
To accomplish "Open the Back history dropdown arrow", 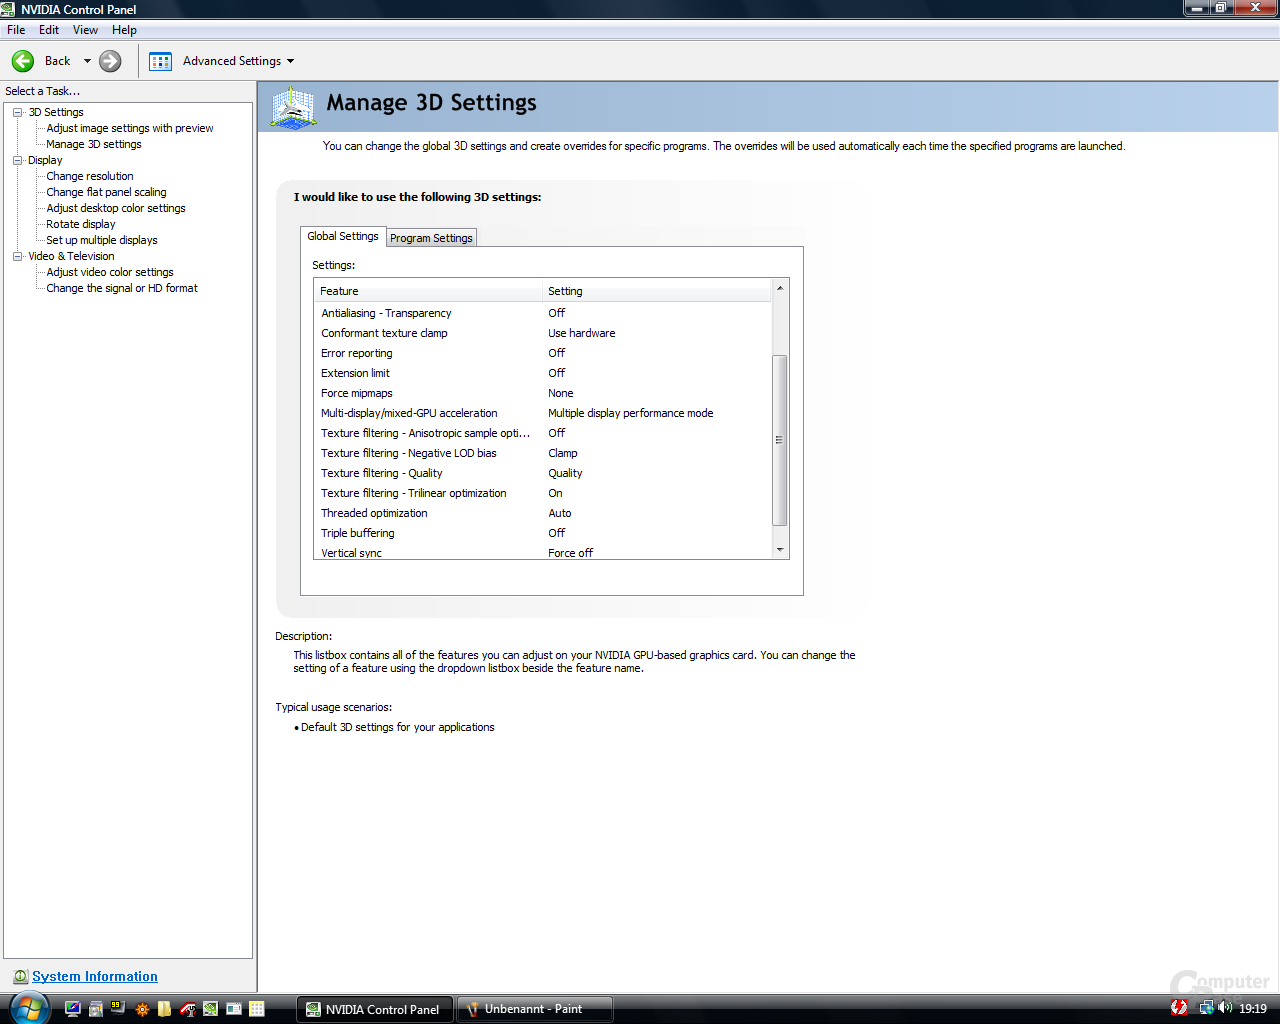I will pyautogui.click(x=87, y=61).
